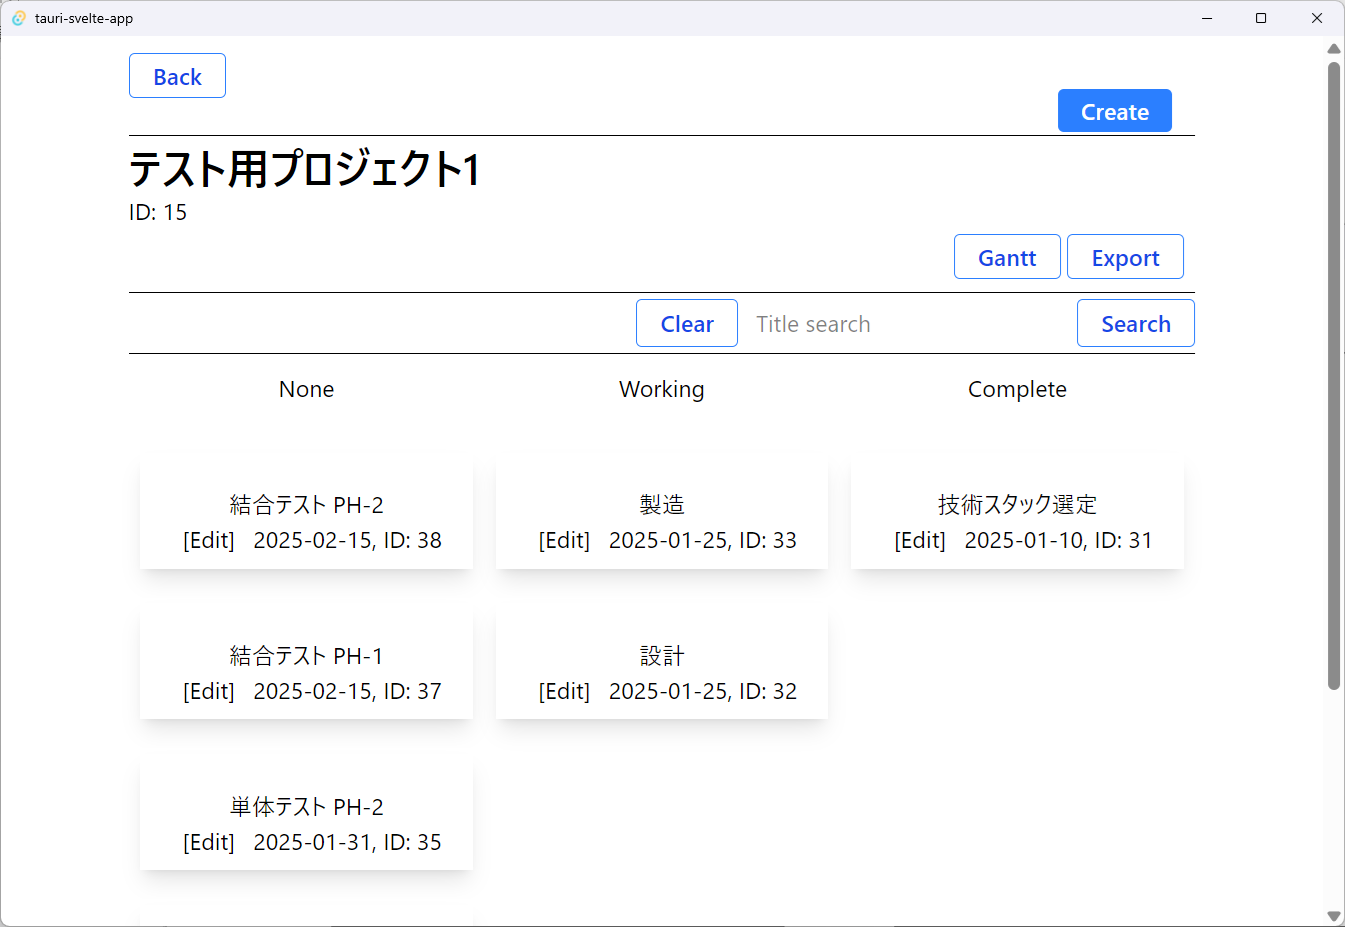This screenshot has height=927, width=1345.
Task: Edit the 単体テスト PH-2 task
Action: coord(209,841)
